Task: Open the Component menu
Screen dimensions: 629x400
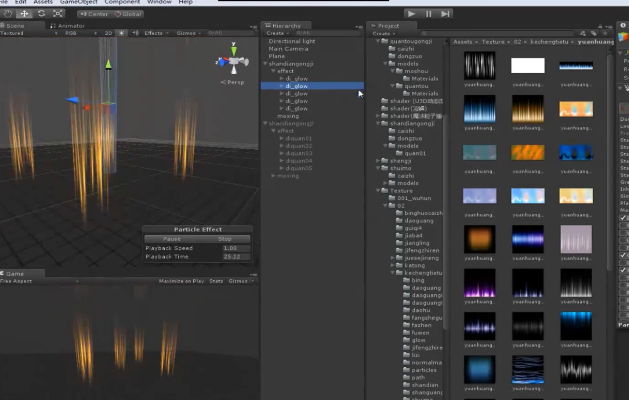Action: [122, 3]
